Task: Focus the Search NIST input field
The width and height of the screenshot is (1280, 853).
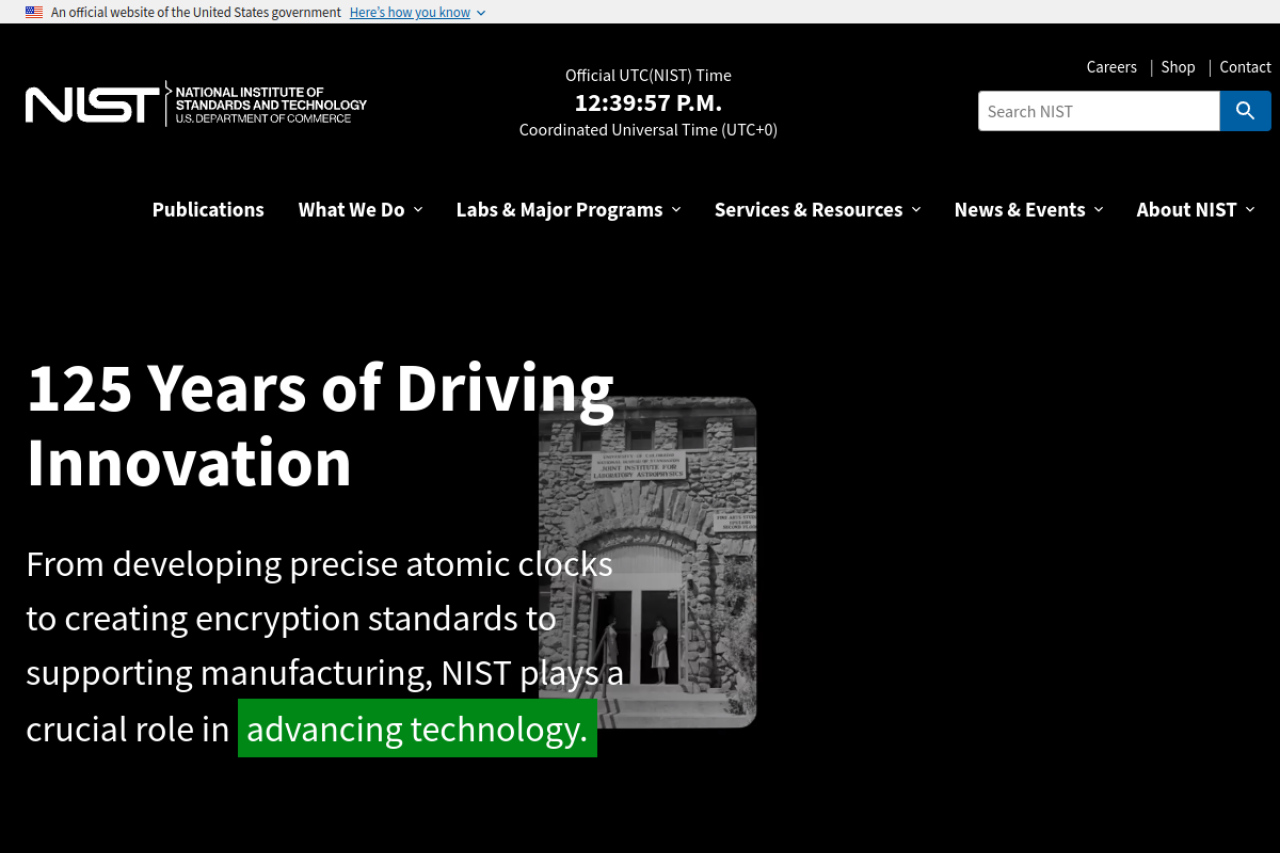Action: coord(1098,111)
